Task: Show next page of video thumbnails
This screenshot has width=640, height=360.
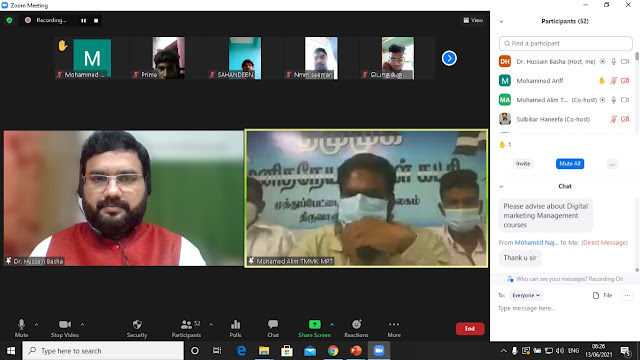Action: coord(449,58)
